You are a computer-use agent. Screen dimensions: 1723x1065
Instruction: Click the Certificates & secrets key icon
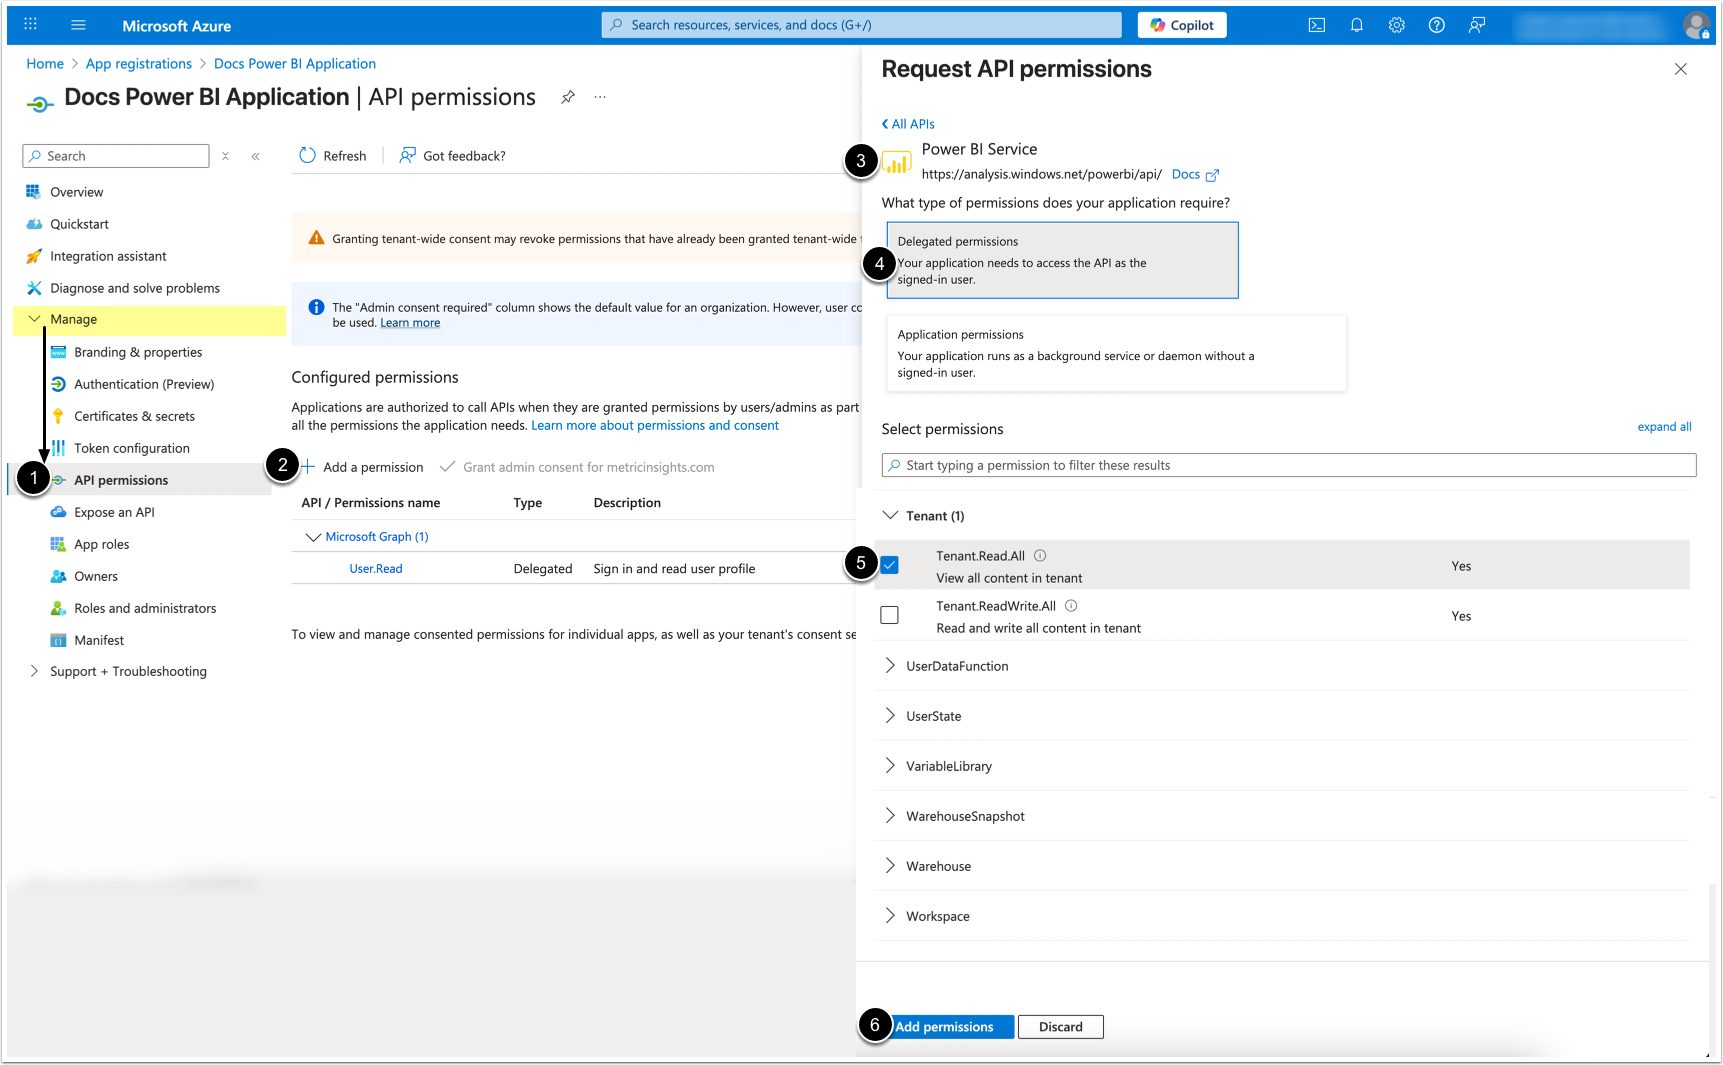[x=58, y=416]
